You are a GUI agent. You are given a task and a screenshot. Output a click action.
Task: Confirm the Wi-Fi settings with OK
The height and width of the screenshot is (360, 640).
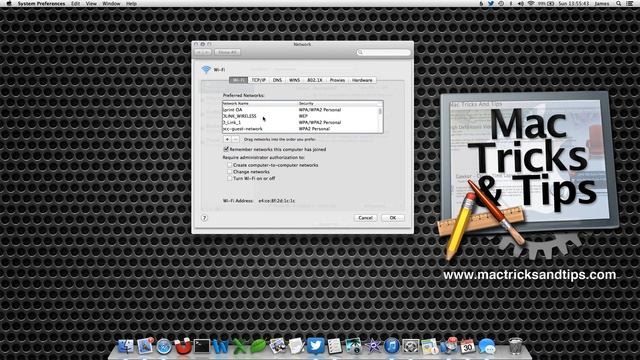pyautogui.click(x=393, y=218)
